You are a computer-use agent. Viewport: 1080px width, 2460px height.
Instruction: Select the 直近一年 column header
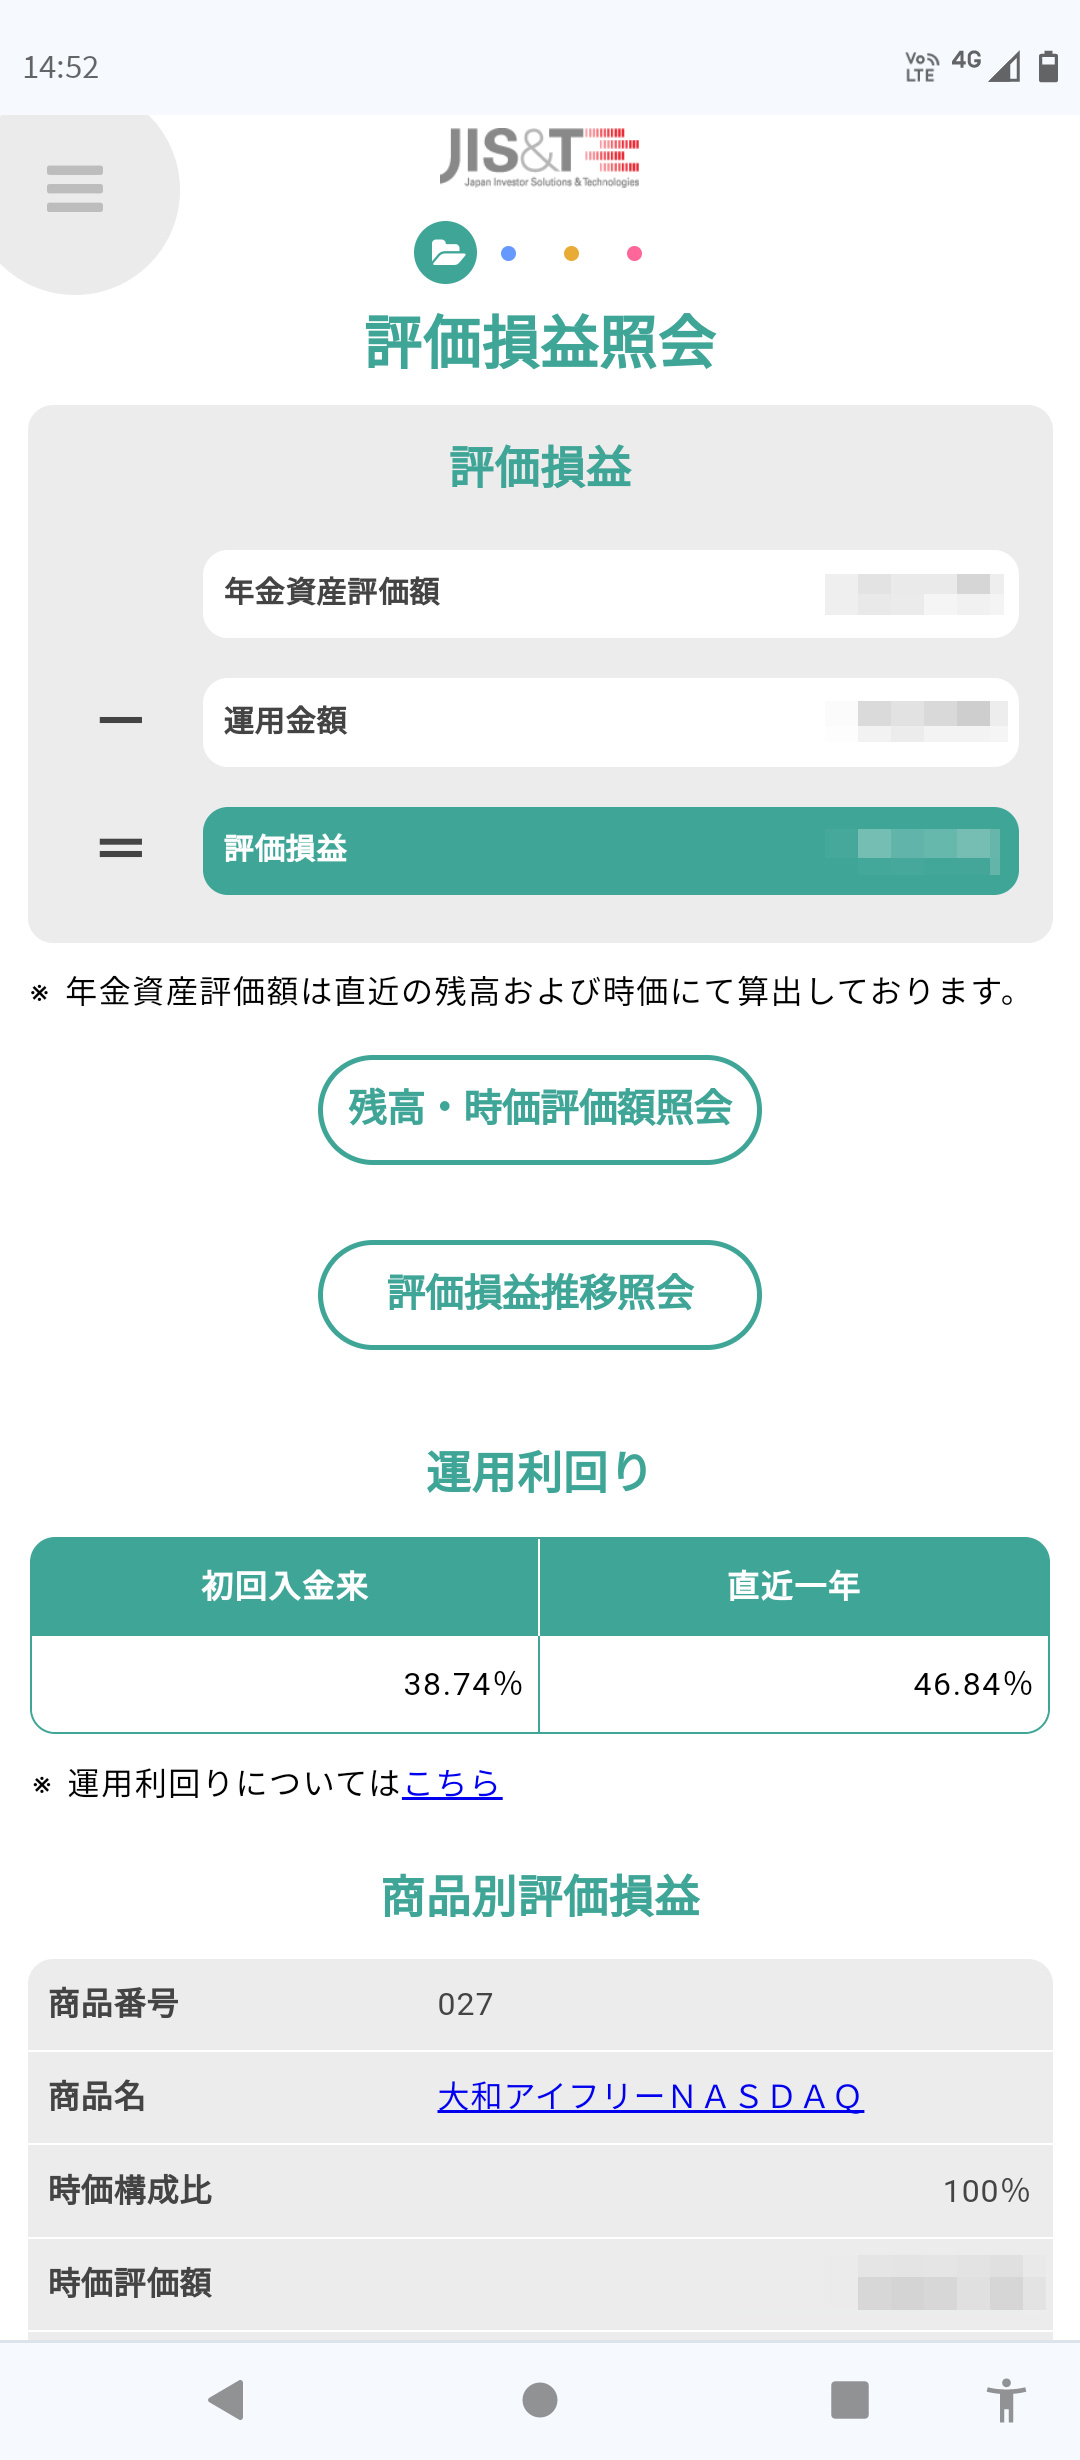[x=794, y=1586]
